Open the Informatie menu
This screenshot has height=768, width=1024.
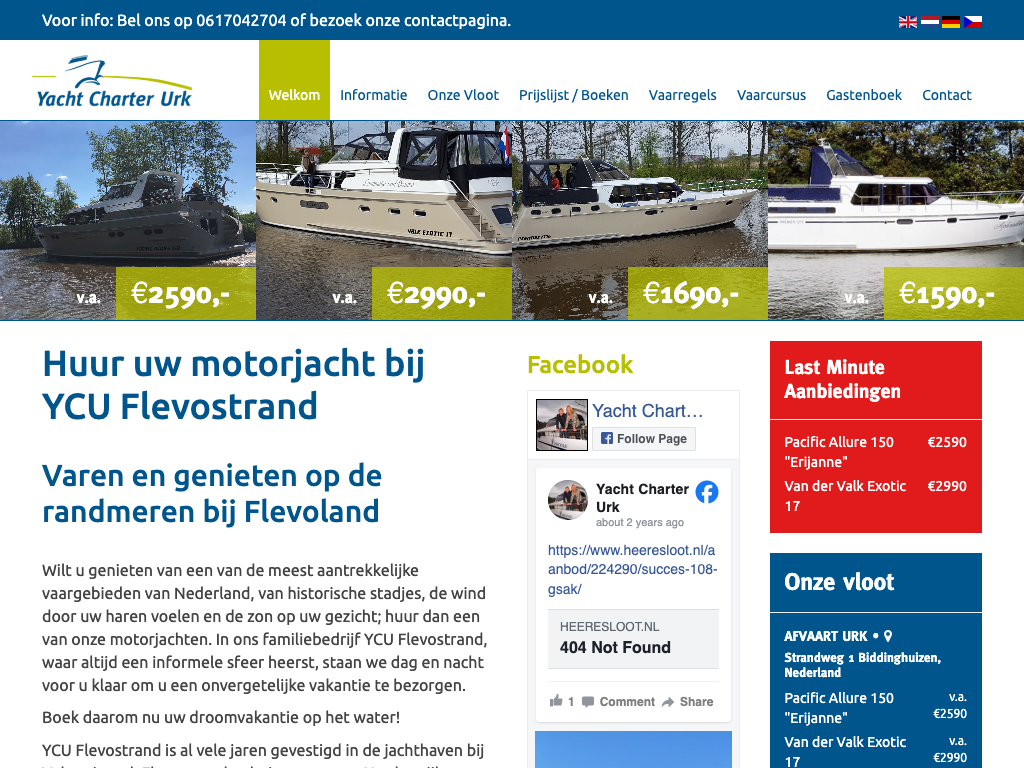(x=373, y=95)
